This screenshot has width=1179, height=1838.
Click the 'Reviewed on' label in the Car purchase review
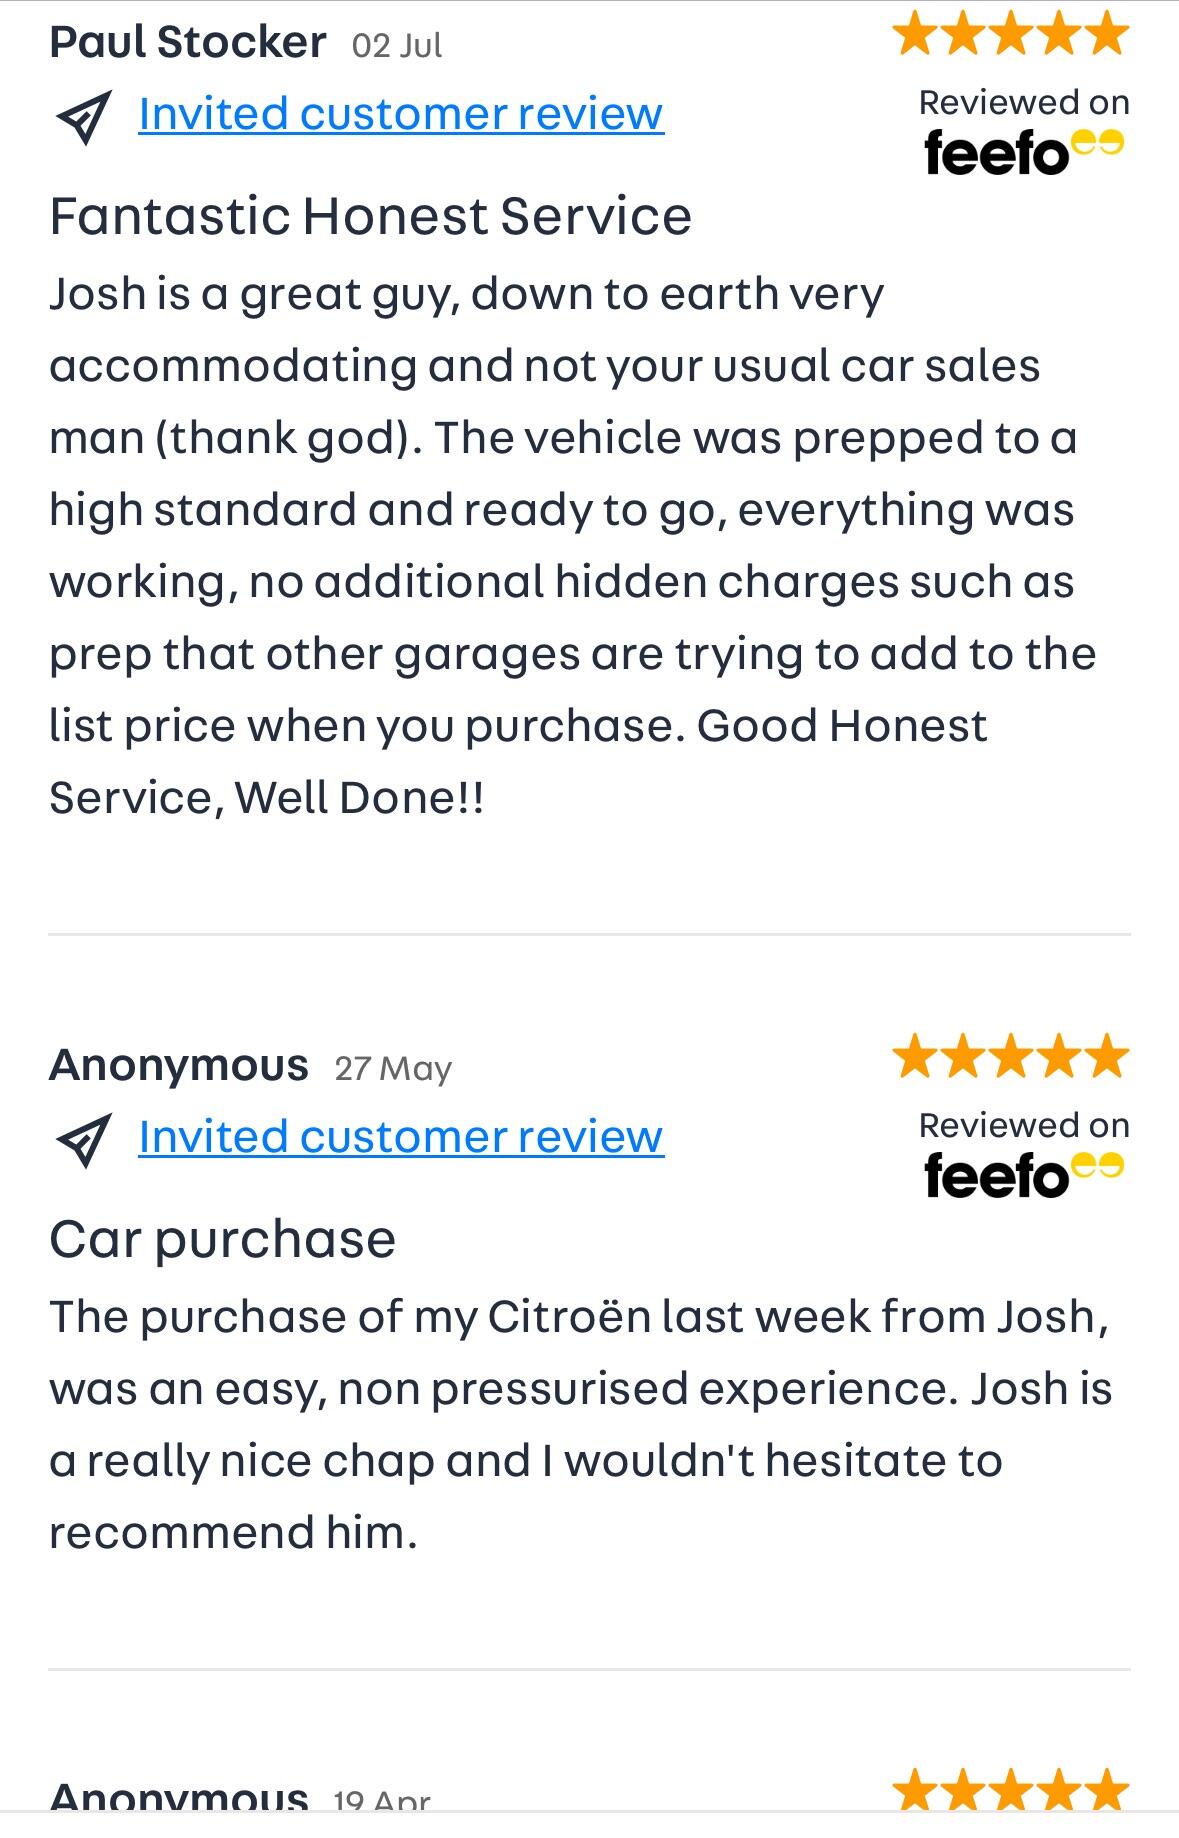[x=1024, y=1125]
